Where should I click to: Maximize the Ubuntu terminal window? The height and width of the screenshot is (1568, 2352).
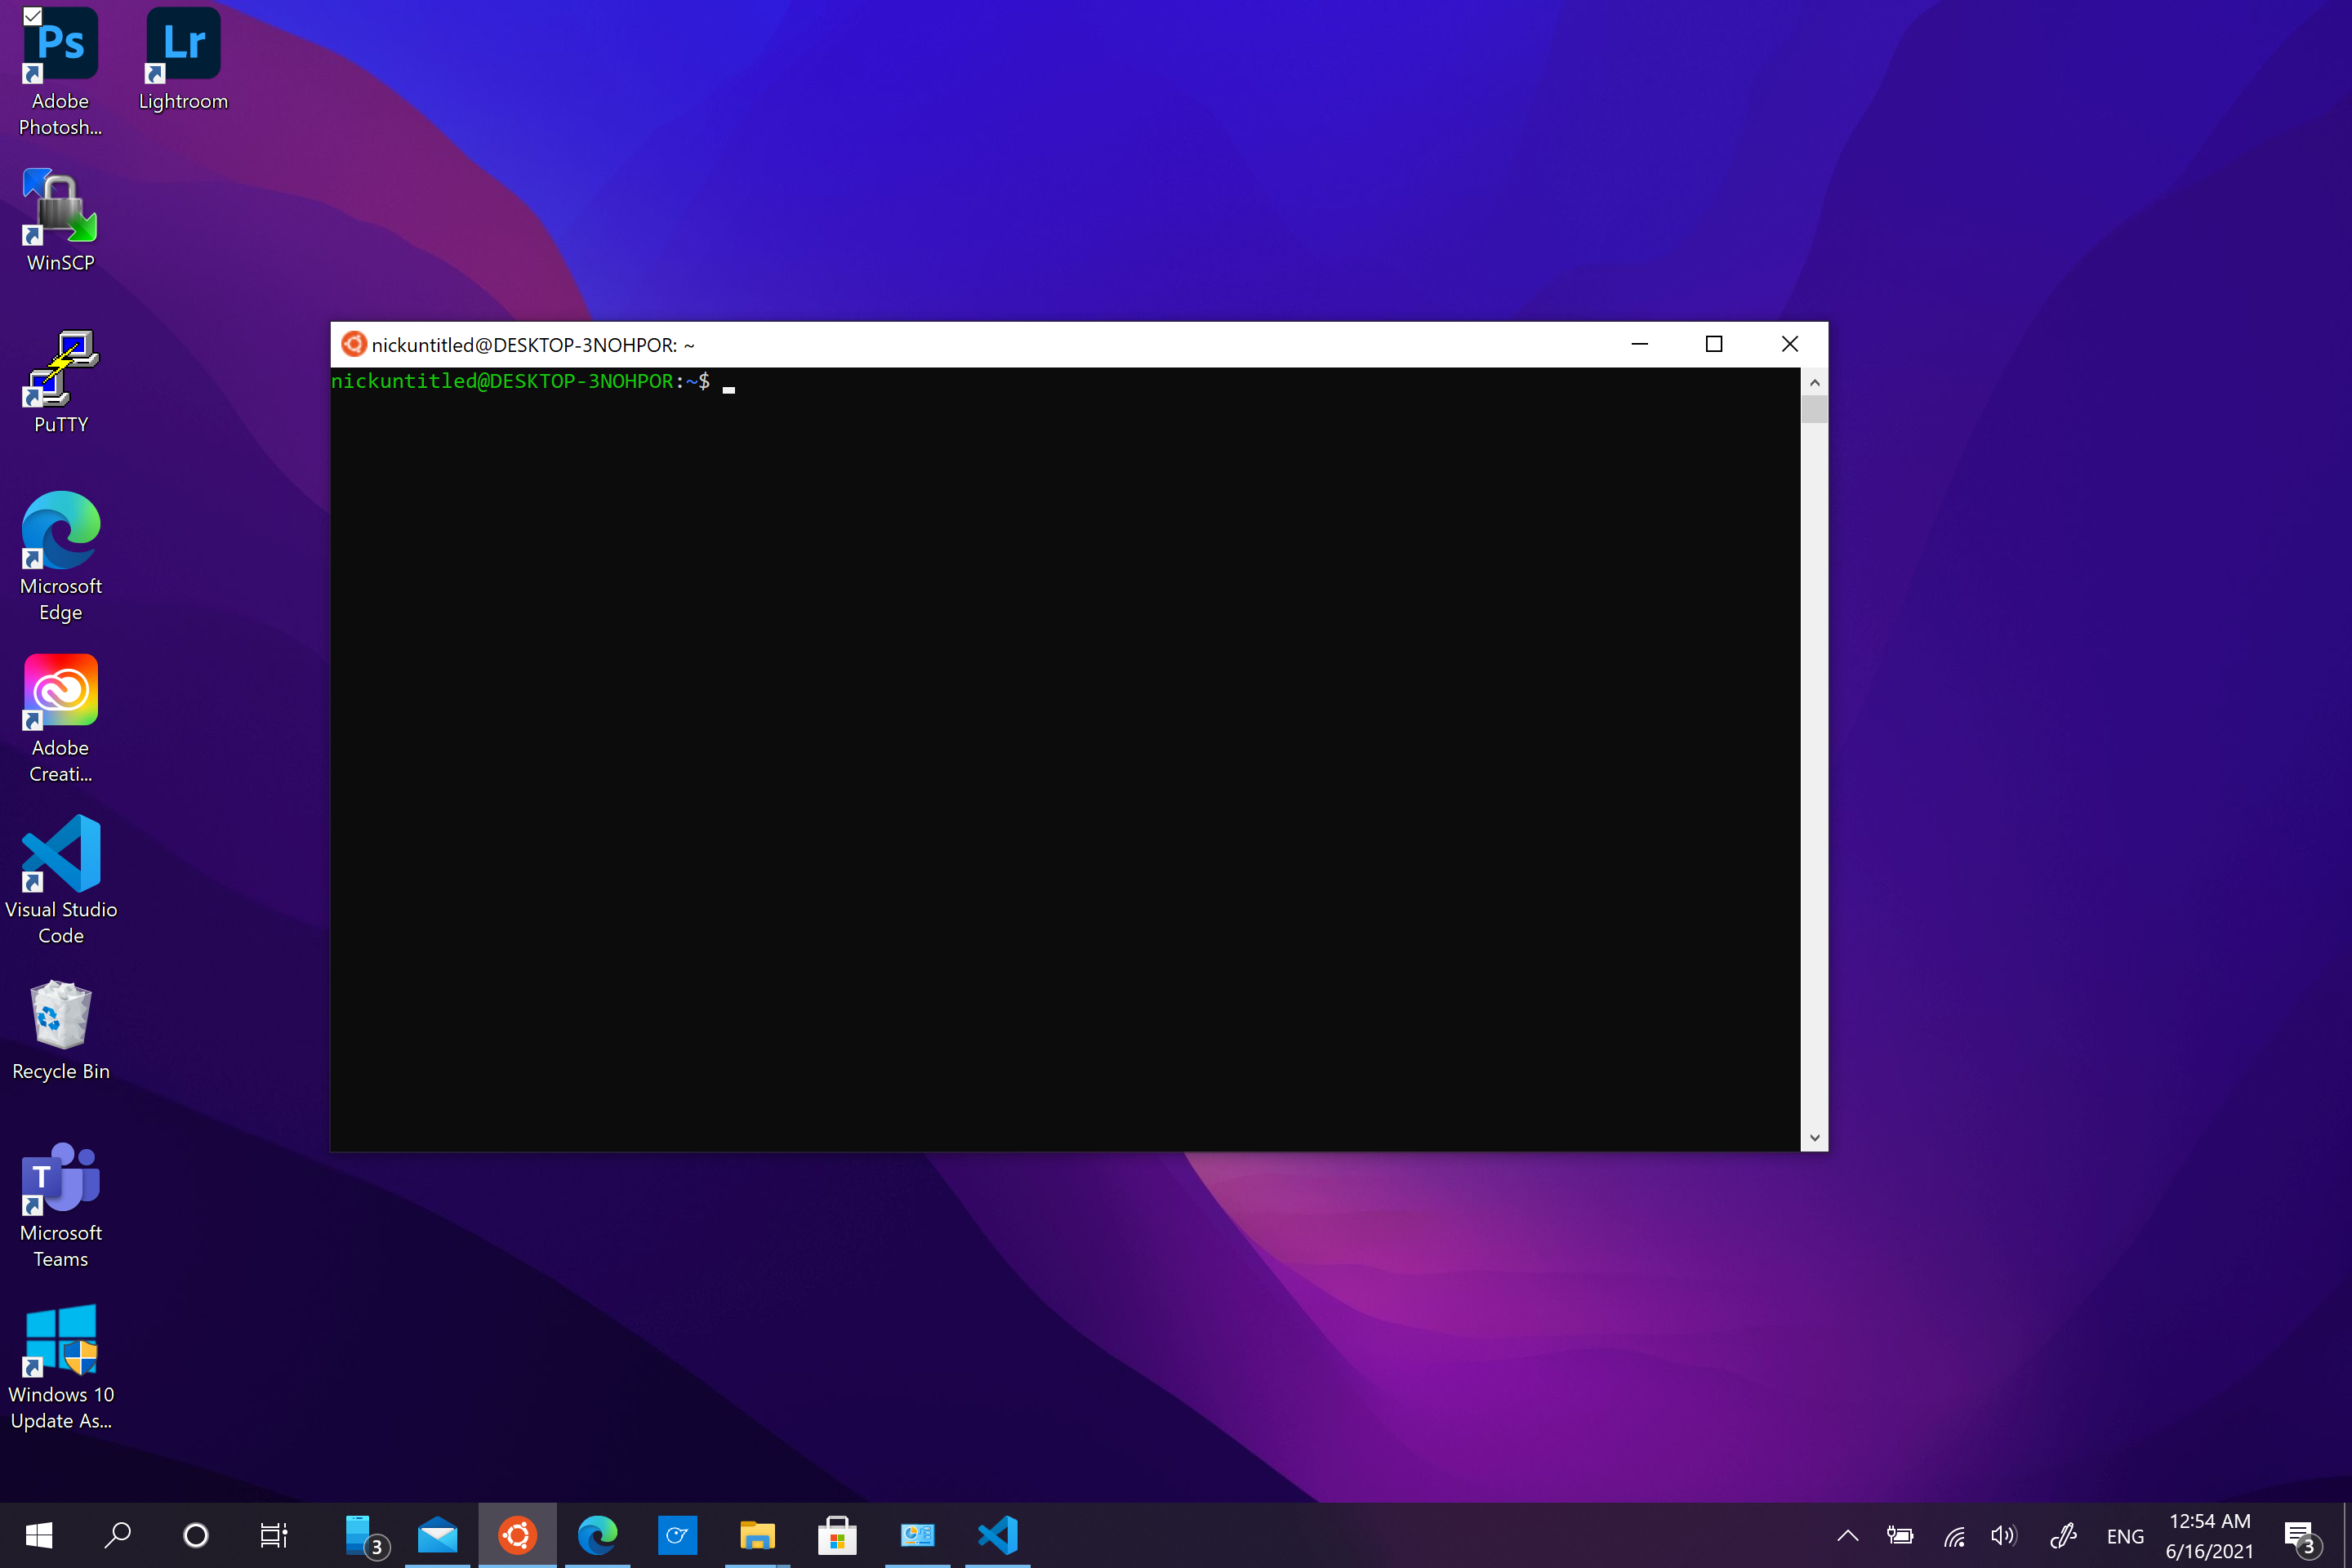coord(1714,344)
